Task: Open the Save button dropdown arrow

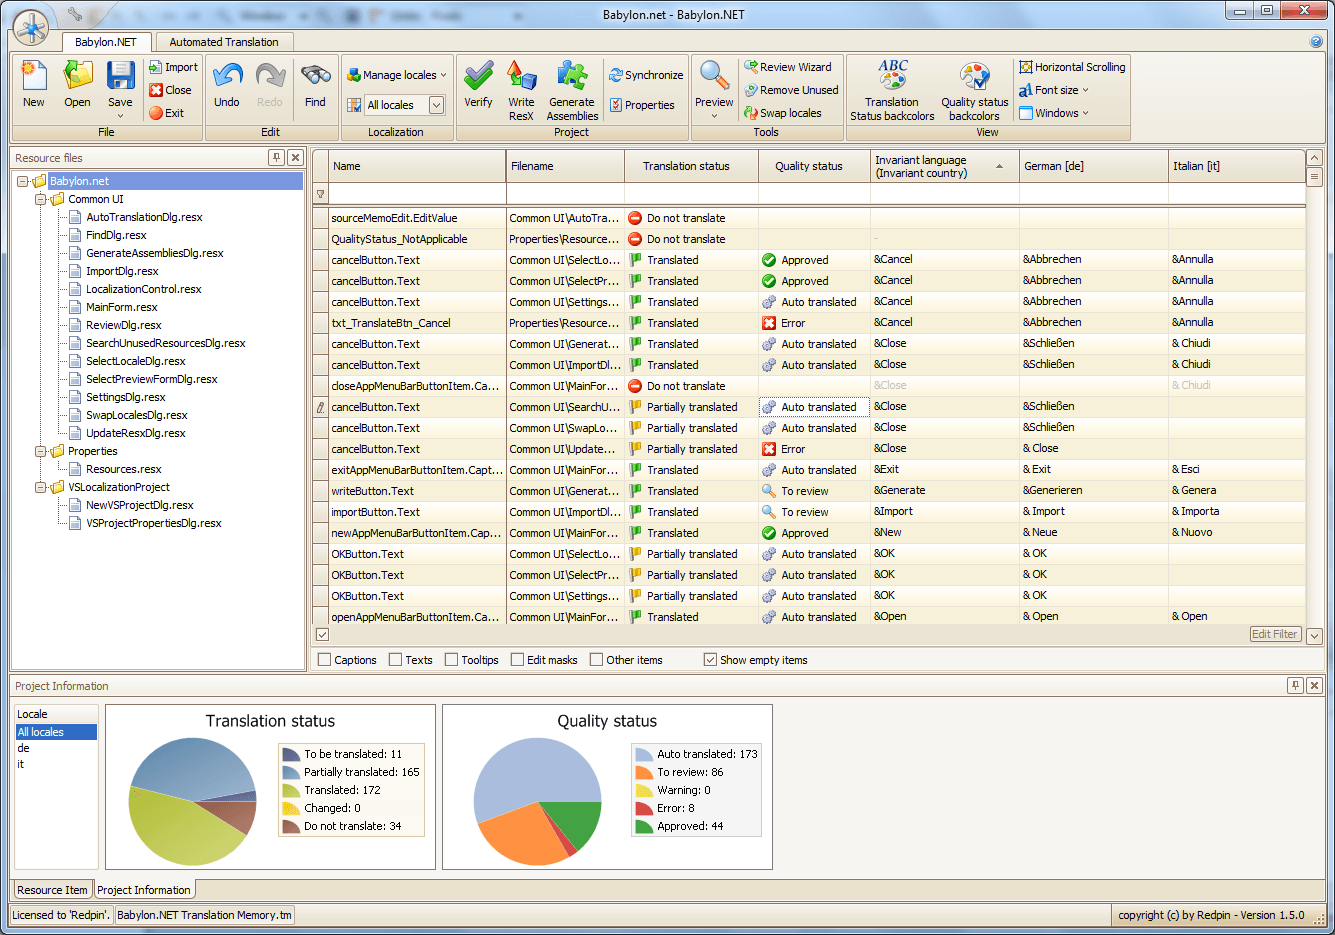Action: click(x=120, y=115)
